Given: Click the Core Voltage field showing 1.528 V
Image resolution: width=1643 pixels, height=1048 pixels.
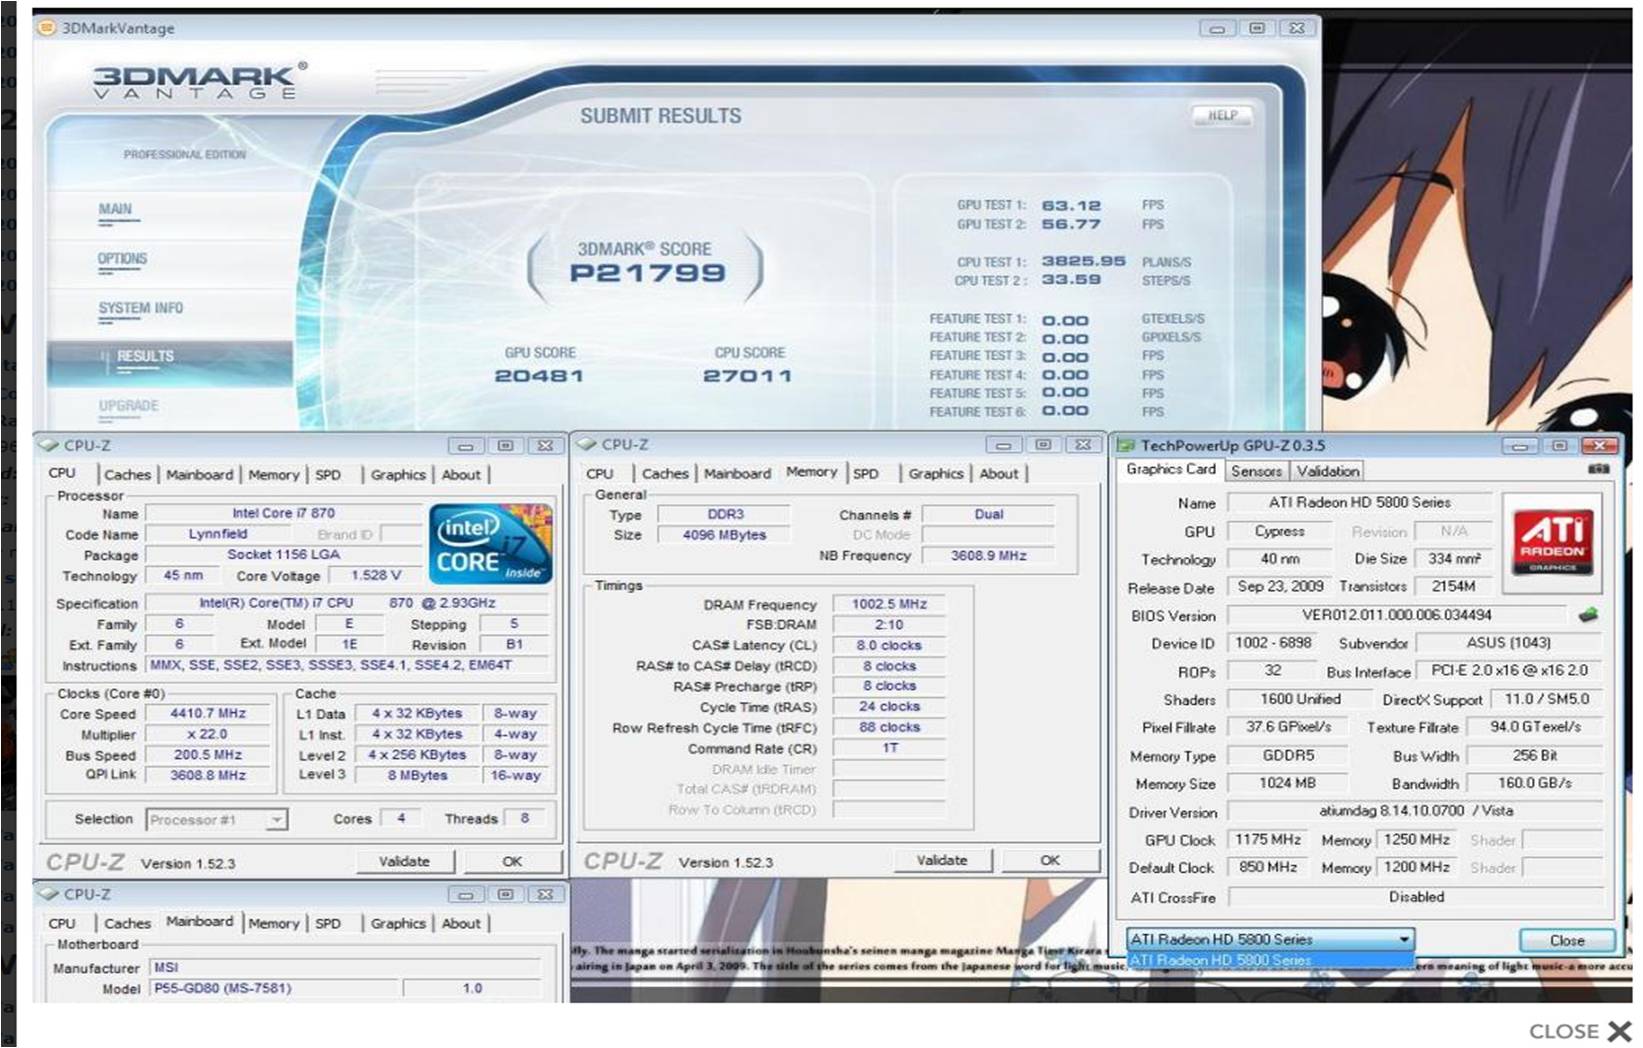Looking at the screenshot, I should (x=376, y=576).
